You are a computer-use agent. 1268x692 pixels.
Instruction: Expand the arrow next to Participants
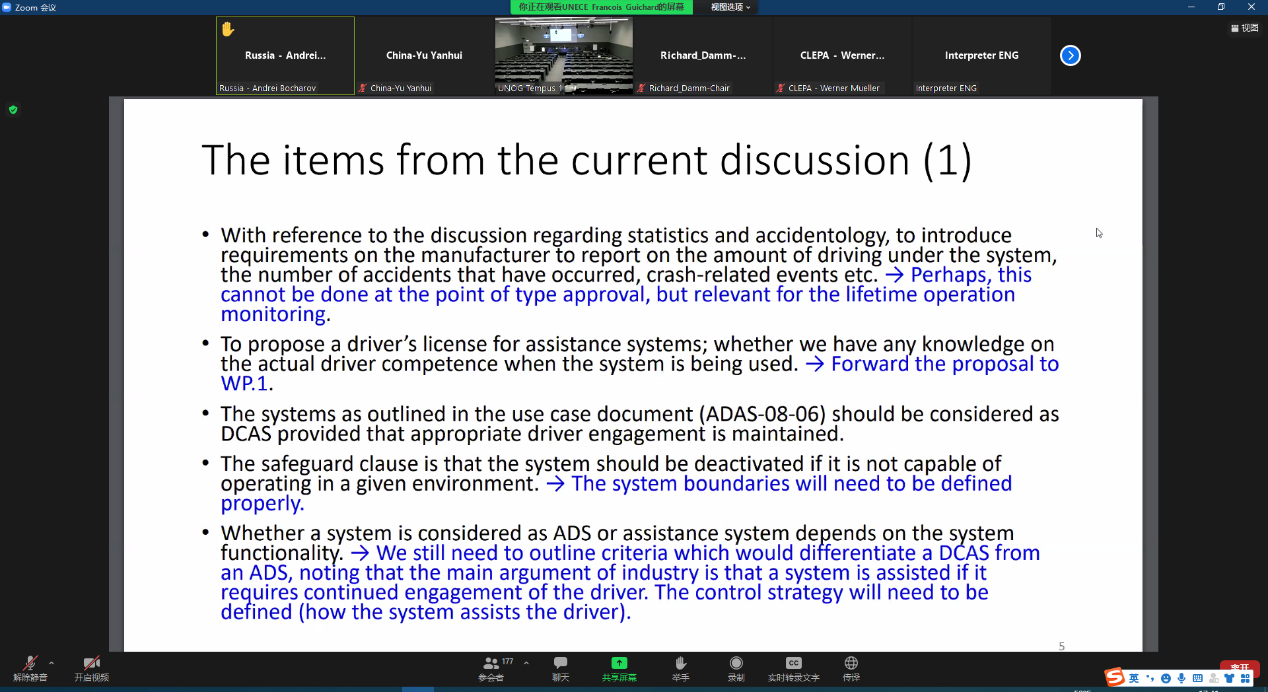tap(526, 662)
